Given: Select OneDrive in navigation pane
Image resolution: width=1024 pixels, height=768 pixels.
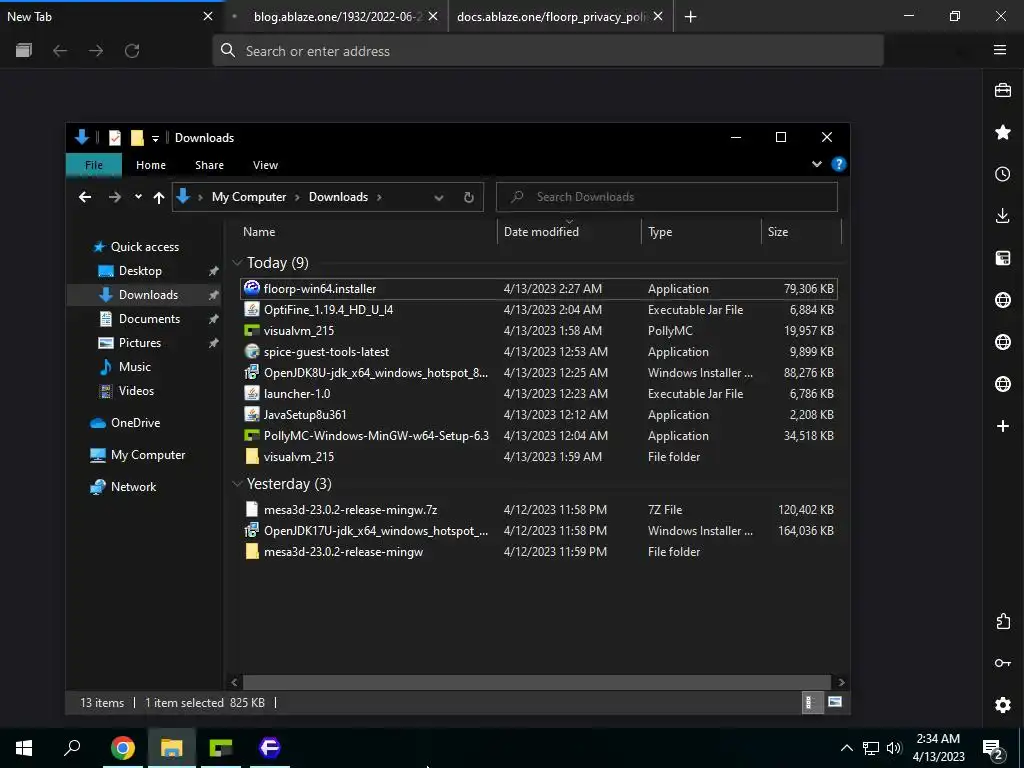Looking at the screenshot, I should click(135, 423).
